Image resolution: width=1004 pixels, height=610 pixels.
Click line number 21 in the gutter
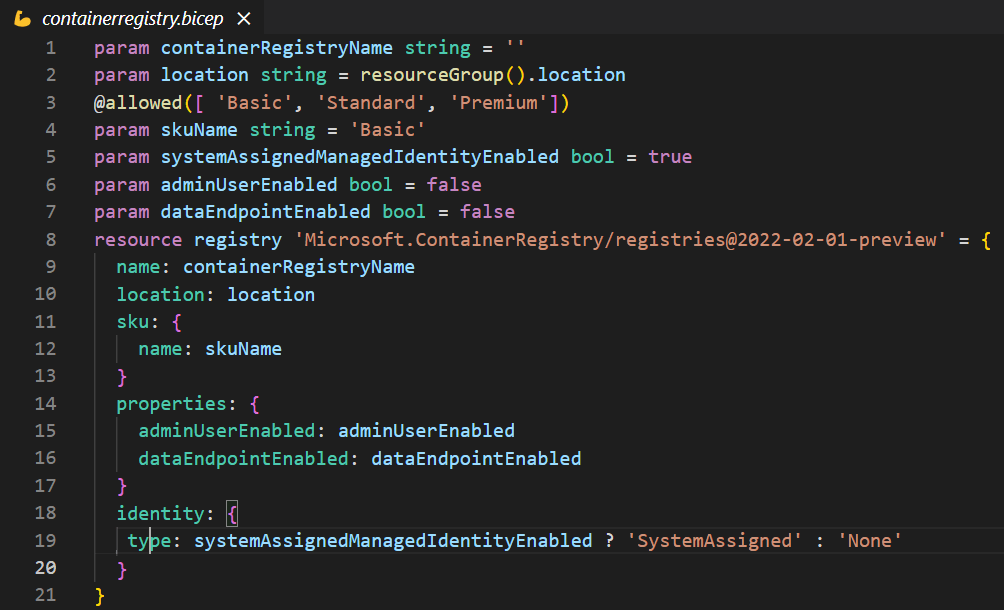pyautogui.click(x=45, y=596)
